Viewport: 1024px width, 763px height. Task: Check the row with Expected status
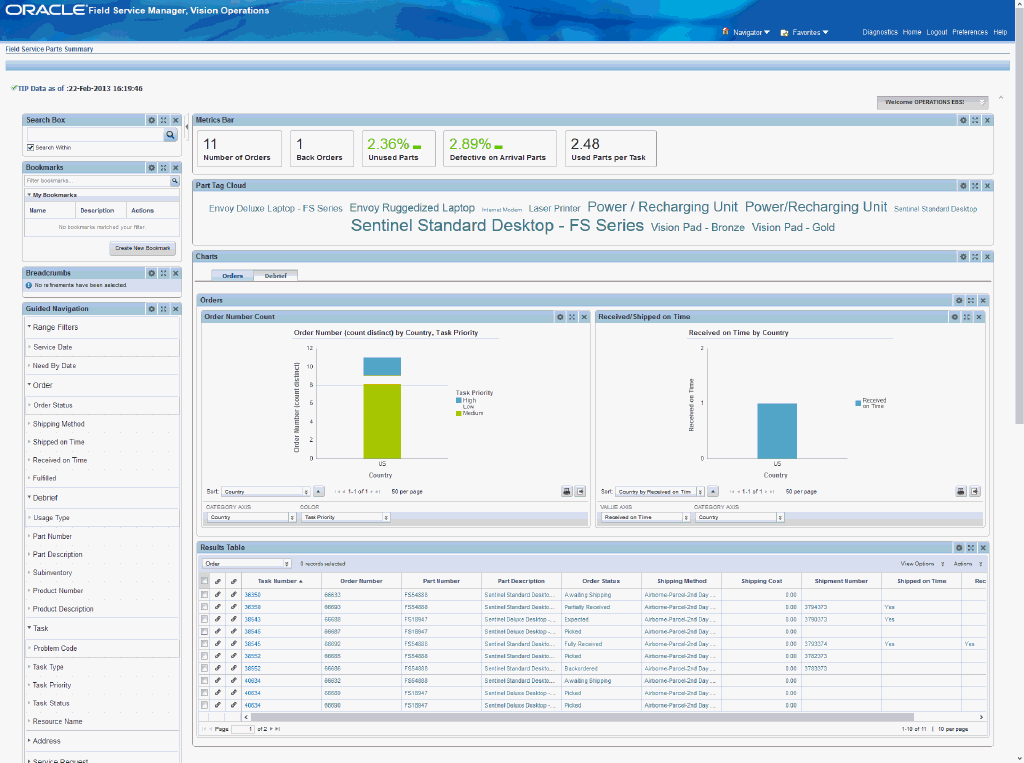click(x=204, y=619)
